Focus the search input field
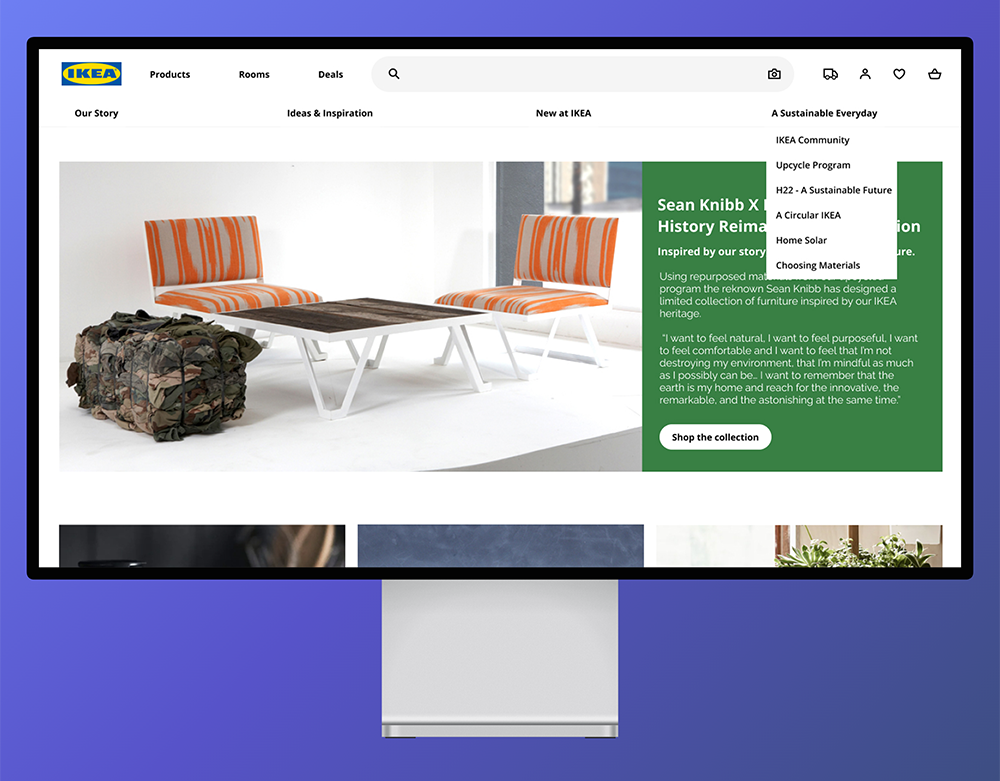Screen dimensions: 1000x781 point(582,74)
